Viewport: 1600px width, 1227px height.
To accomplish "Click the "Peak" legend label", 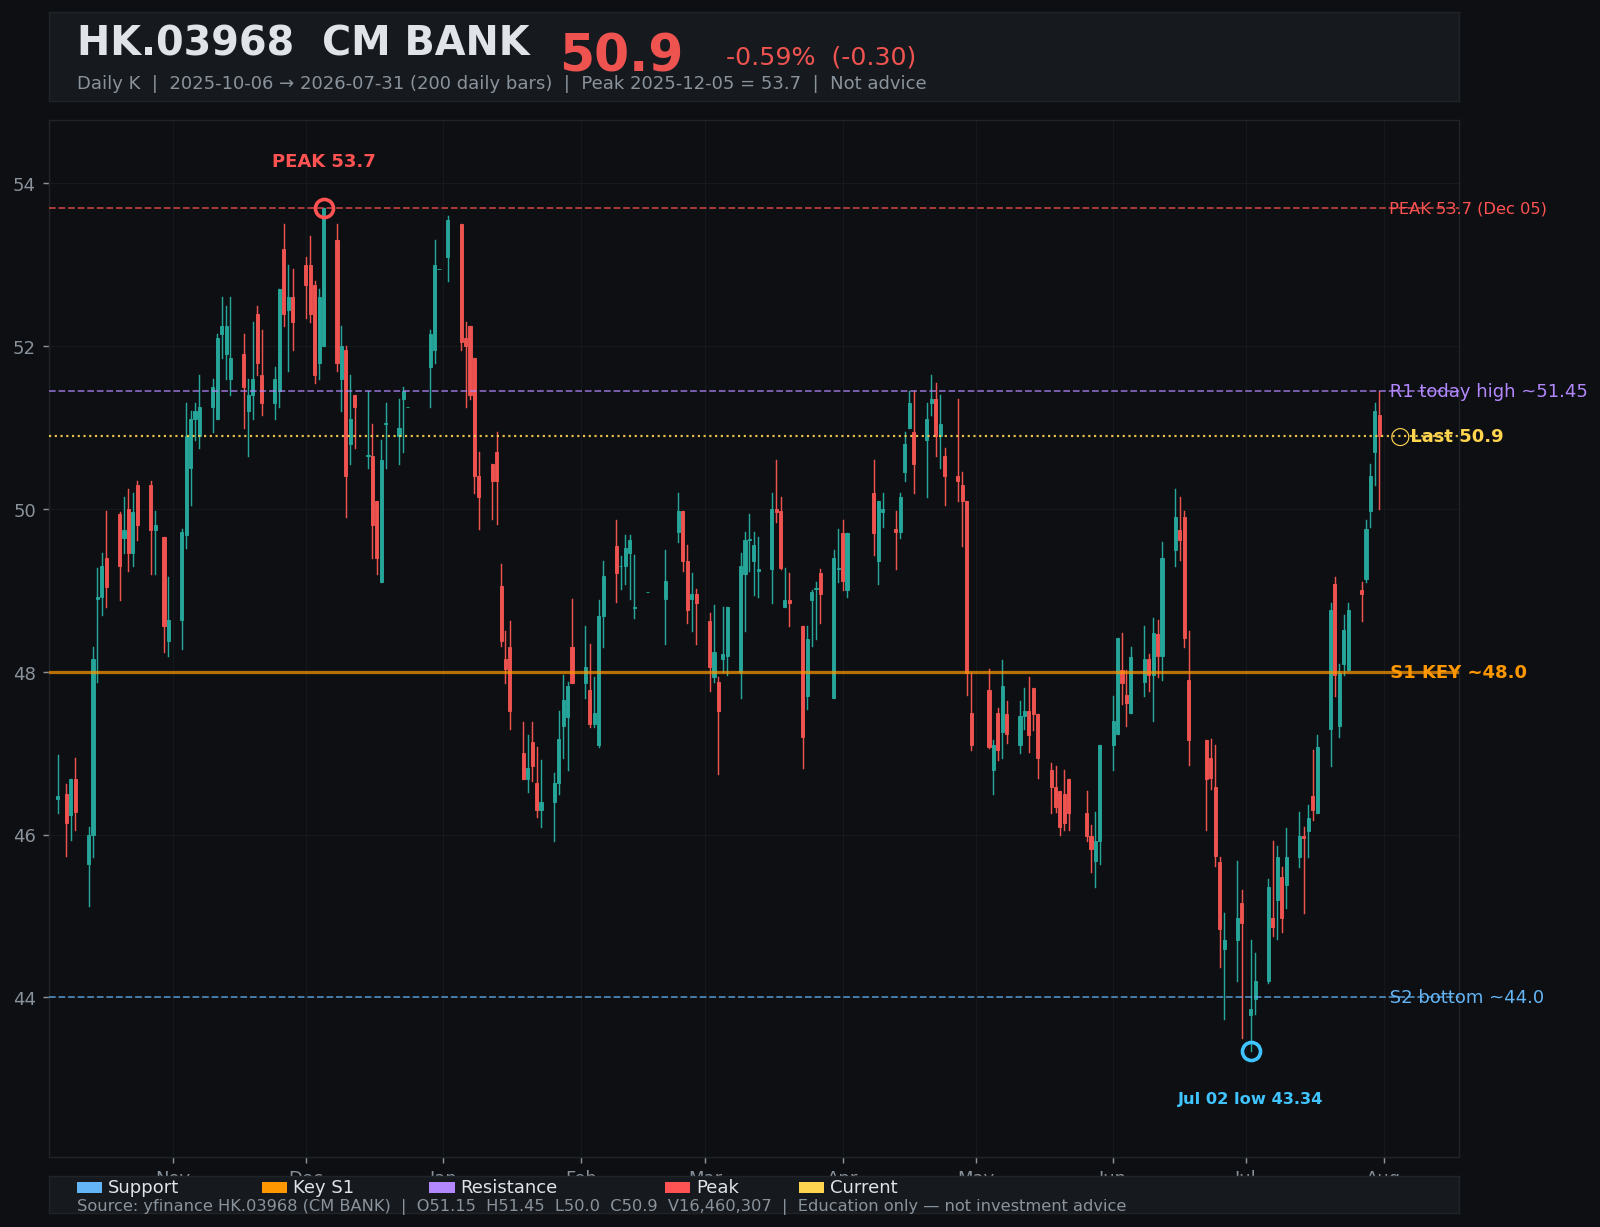I will 718,1187.
